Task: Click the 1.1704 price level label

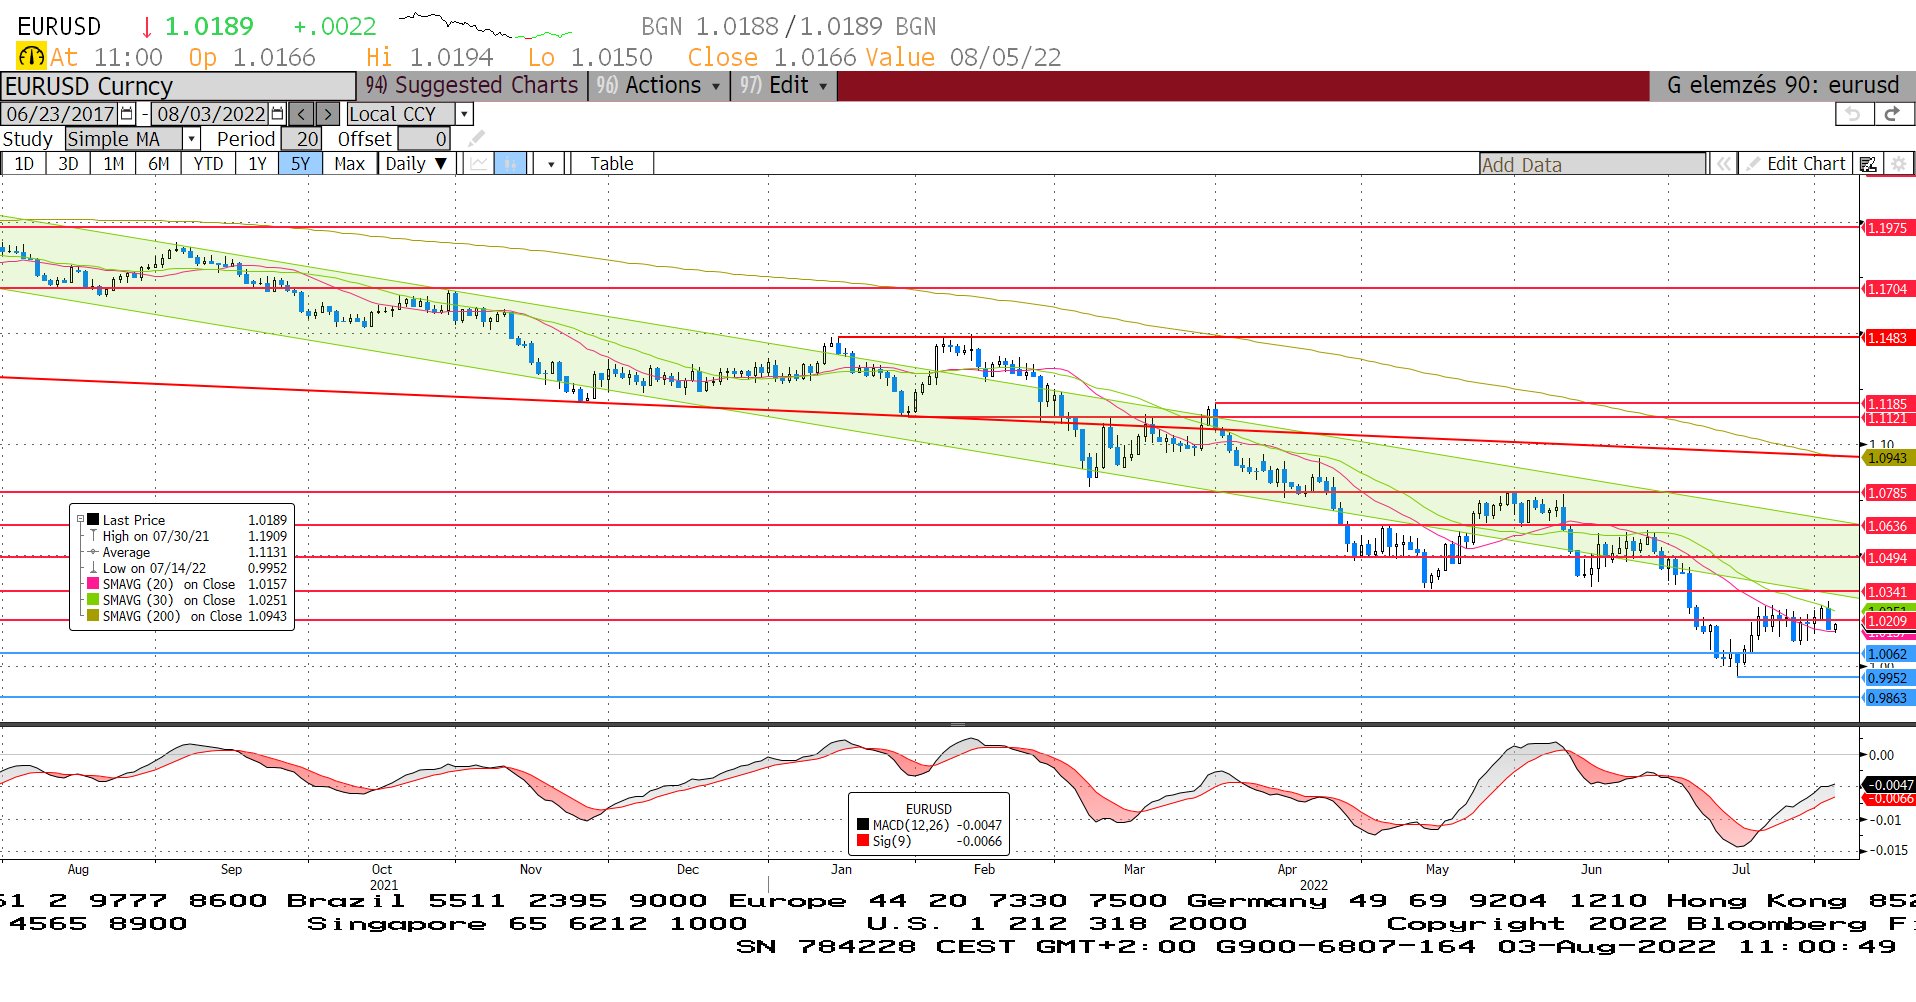Action: click(x=1888, y=289)
